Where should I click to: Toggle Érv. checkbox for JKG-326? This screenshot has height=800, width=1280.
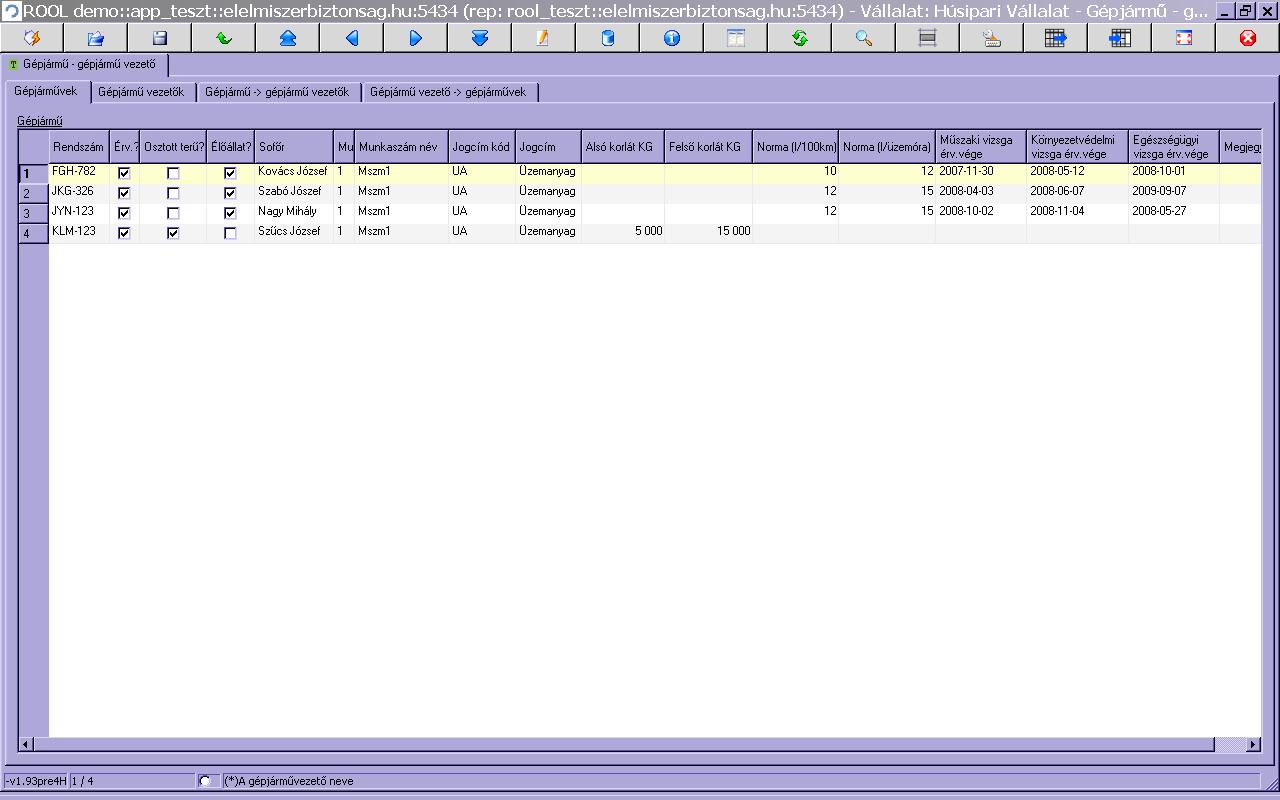point(124,193)
